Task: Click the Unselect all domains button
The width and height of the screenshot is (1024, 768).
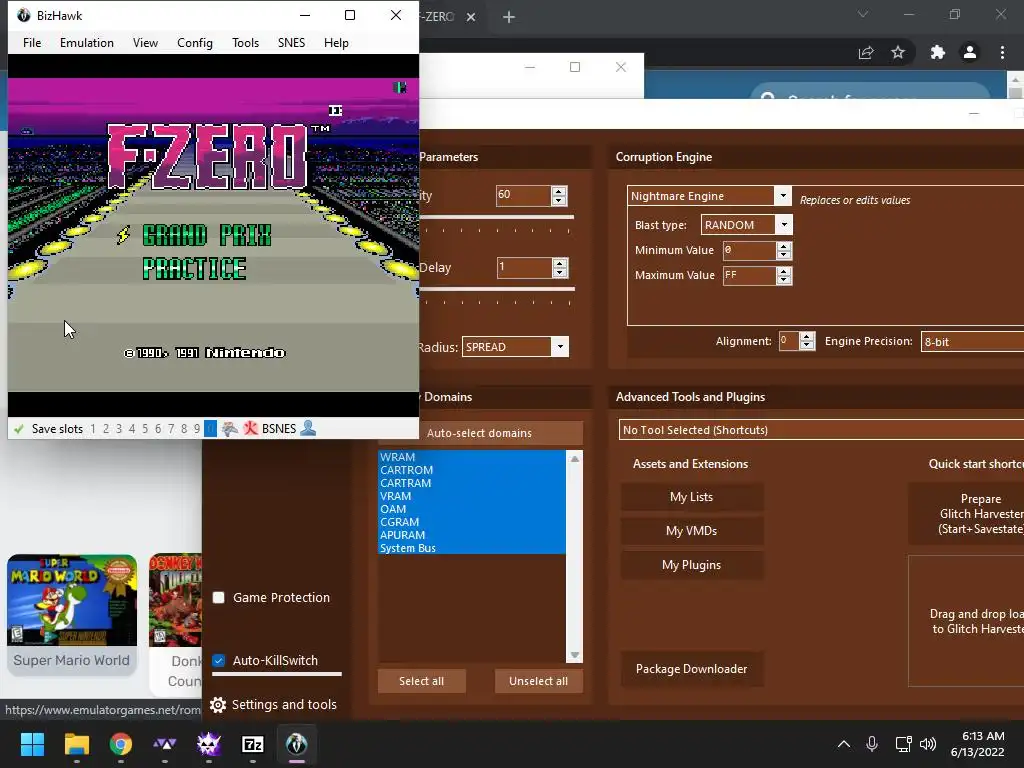Action: point(539,681)
